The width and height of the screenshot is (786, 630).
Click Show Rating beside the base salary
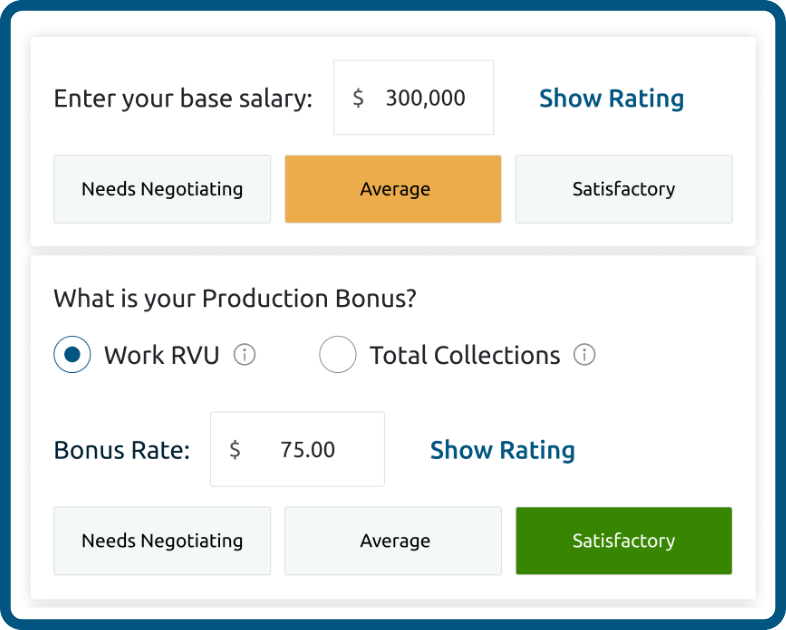tap(611, 98)
